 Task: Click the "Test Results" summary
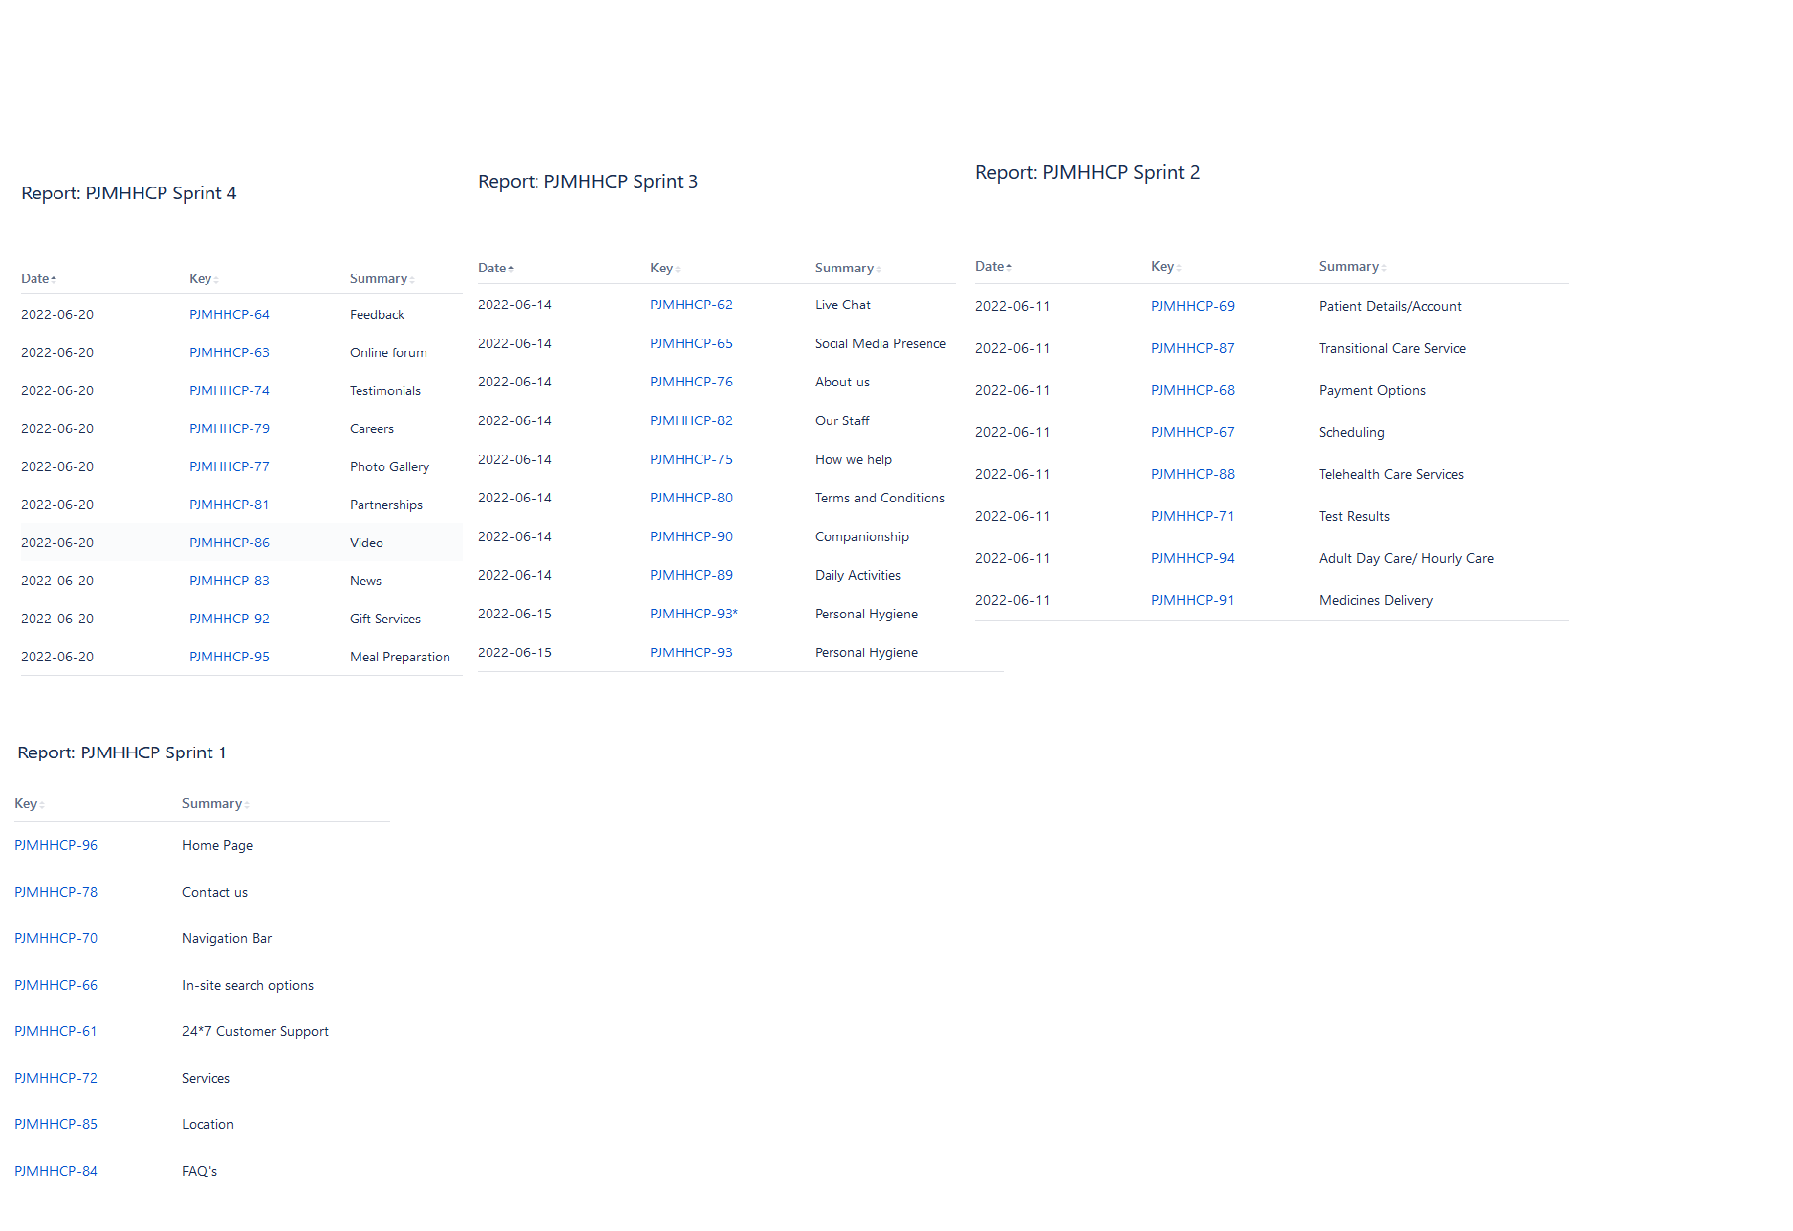tap(1354, 517)
